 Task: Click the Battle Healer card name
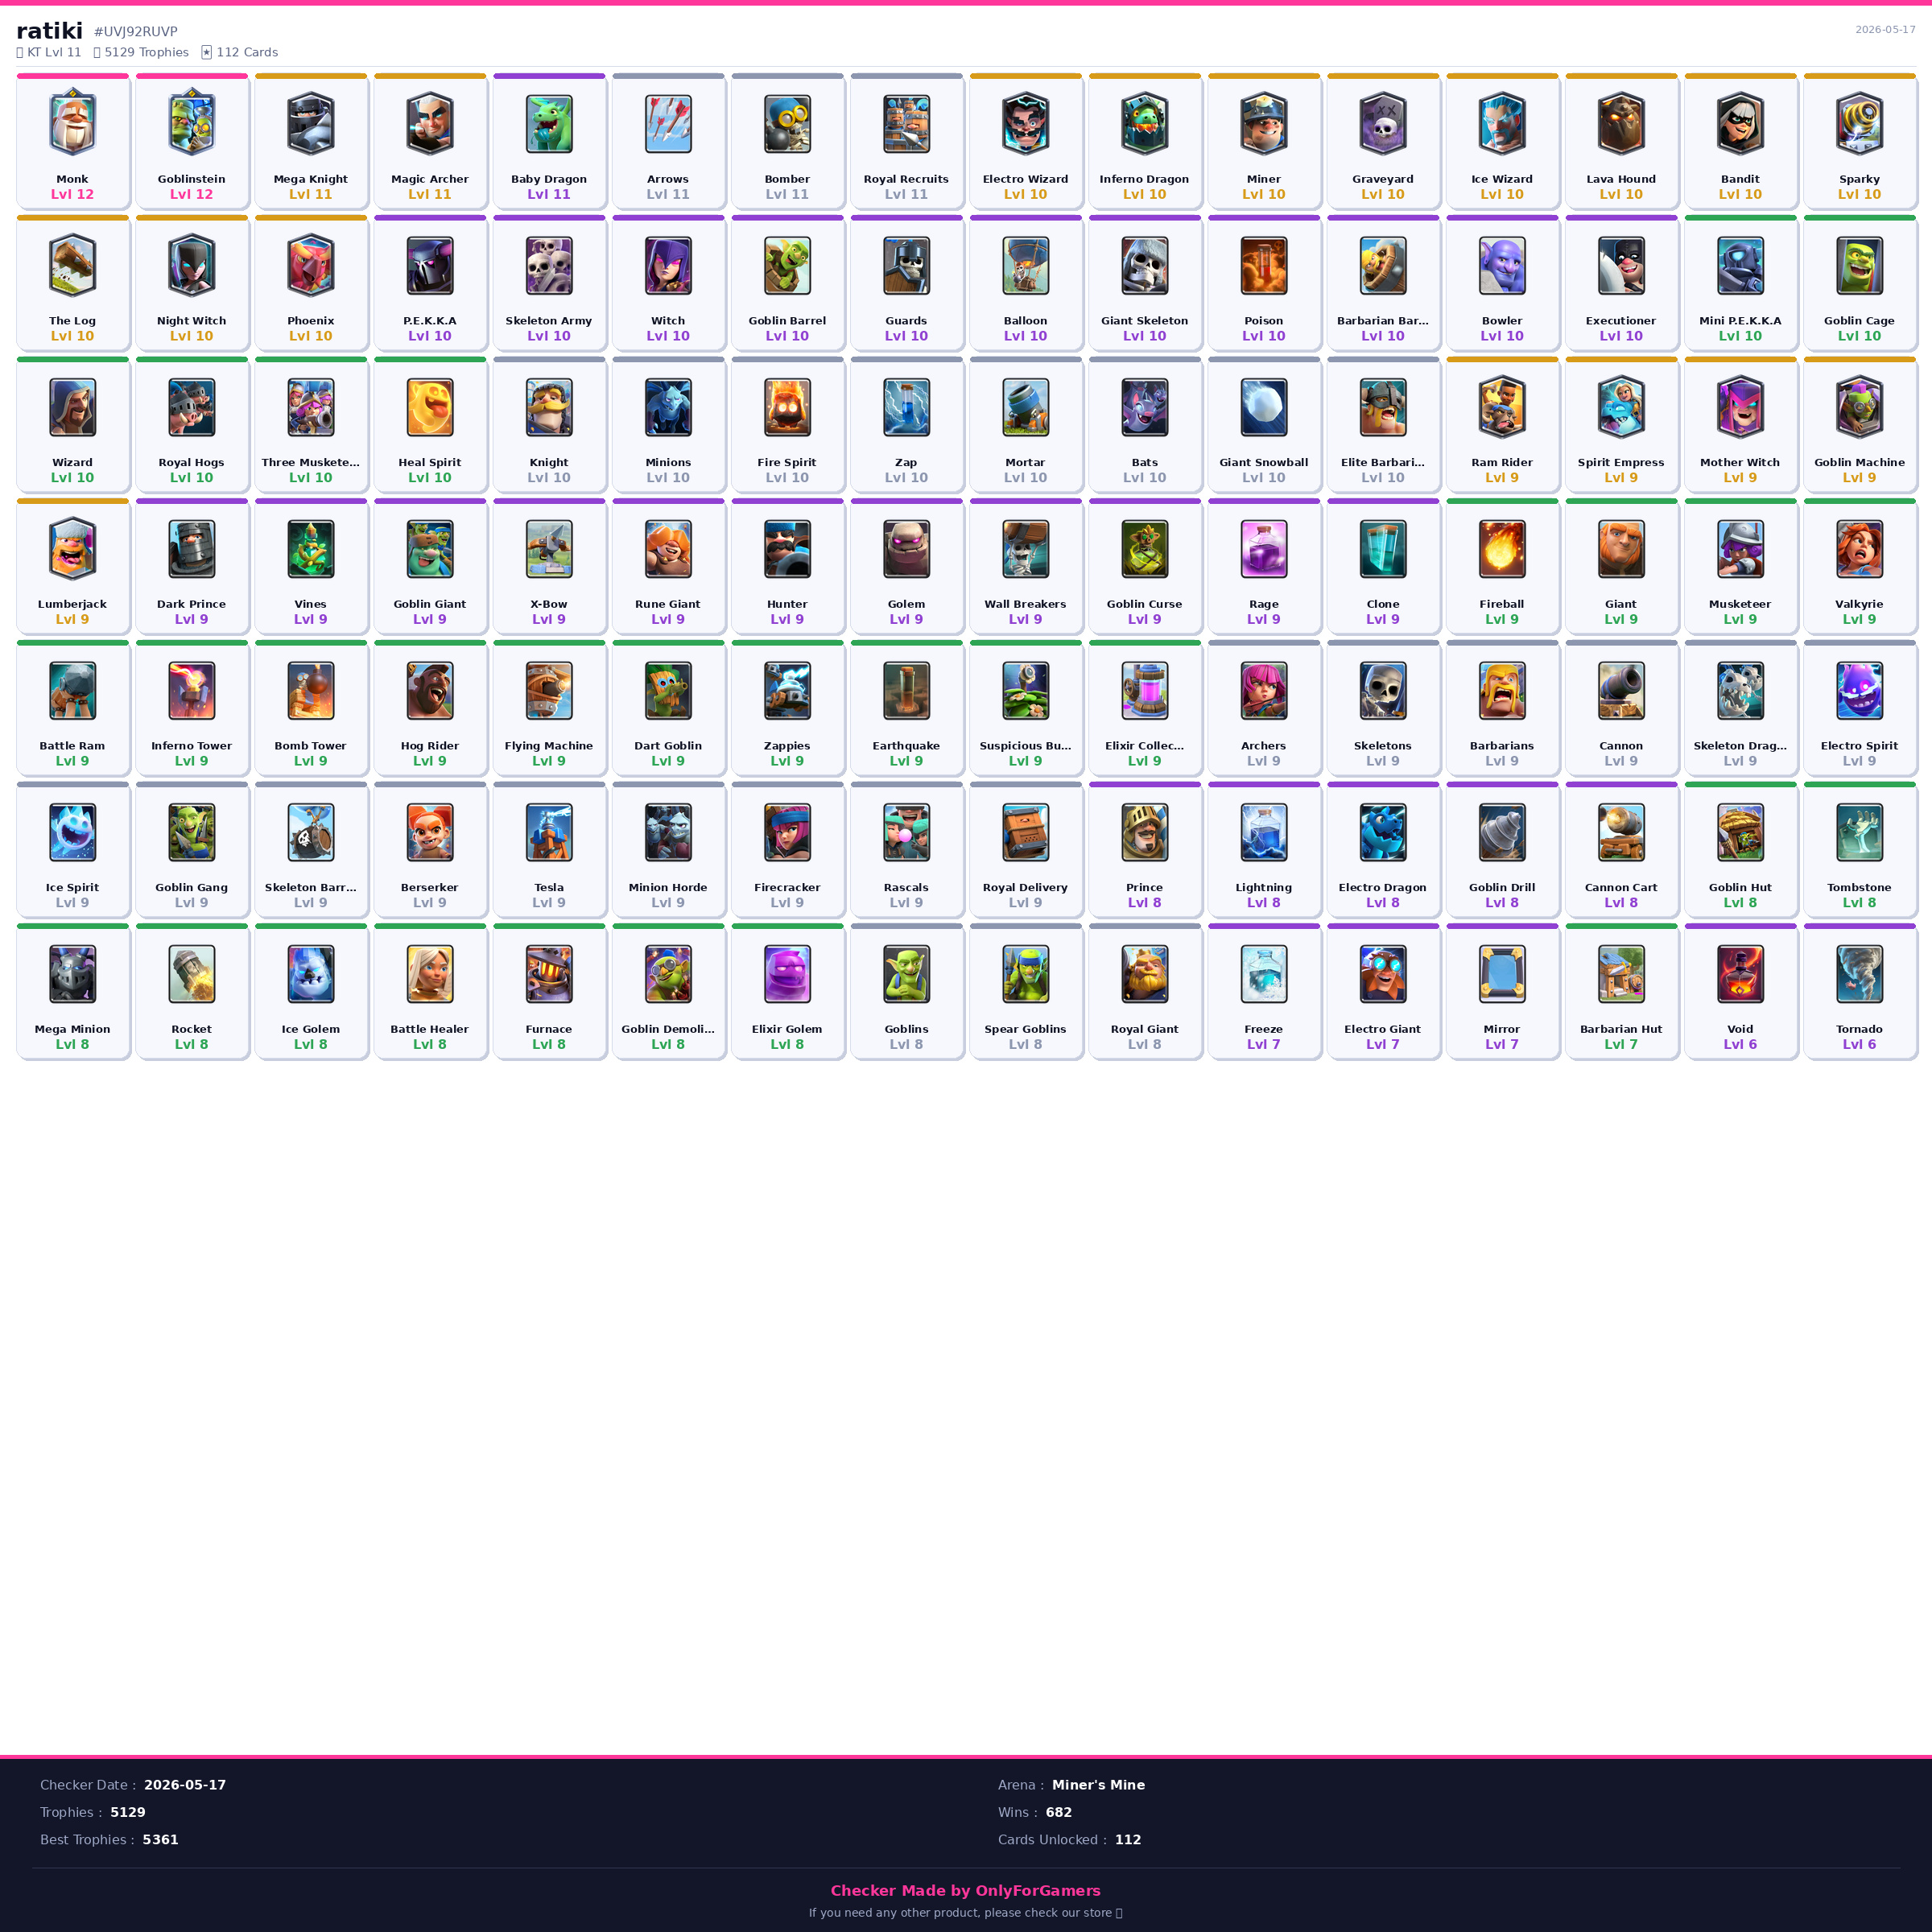(430, 1029)
